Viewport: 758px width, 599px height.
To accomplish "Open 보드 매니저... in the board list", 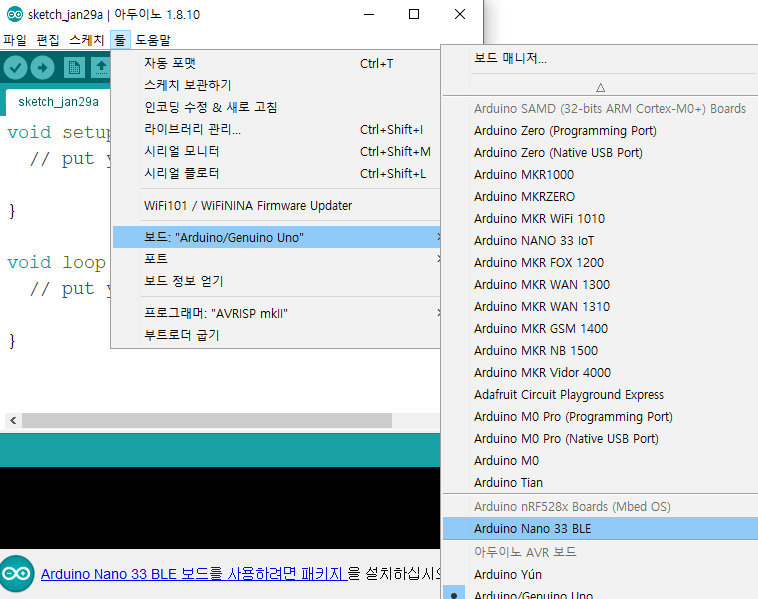I will tap(600, 58).
